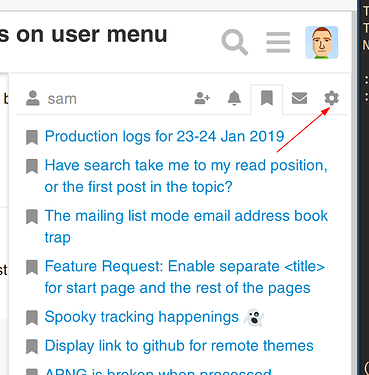
Task: Open Feature Request: Enable separate title topic
Action: [x=185, y=277]
